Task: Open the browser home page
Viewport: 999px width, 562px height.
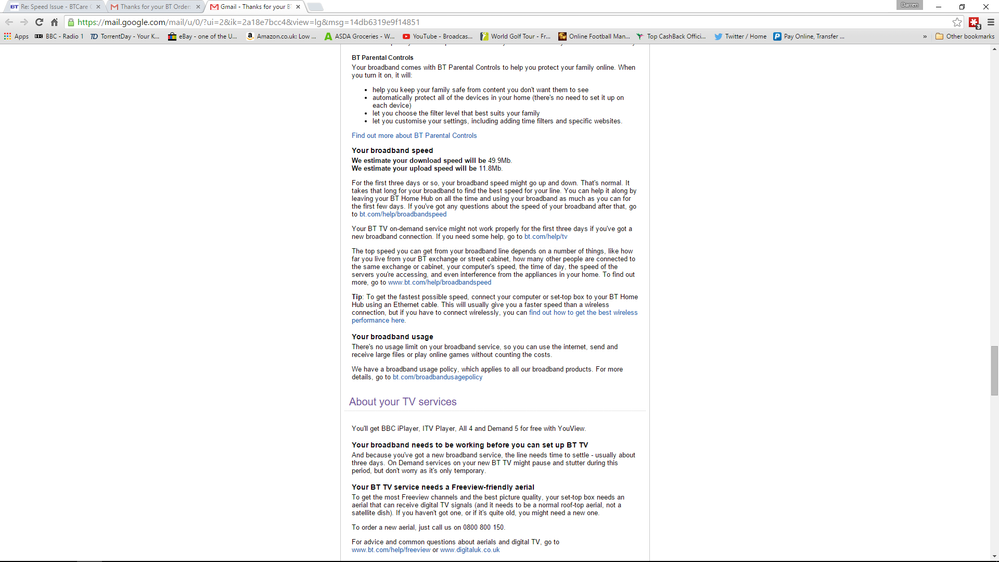Action: click(x=54, y=22)
